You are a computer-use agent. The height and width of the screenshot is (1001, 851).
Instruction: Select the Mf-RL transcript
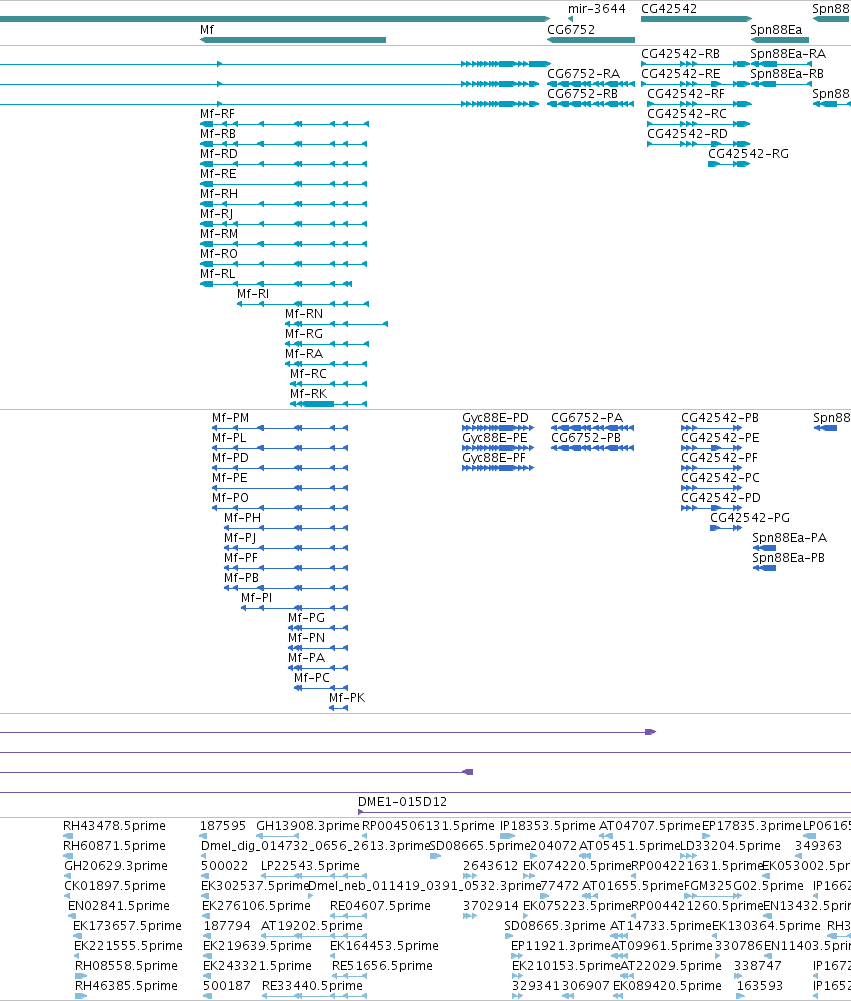[276, 284]
